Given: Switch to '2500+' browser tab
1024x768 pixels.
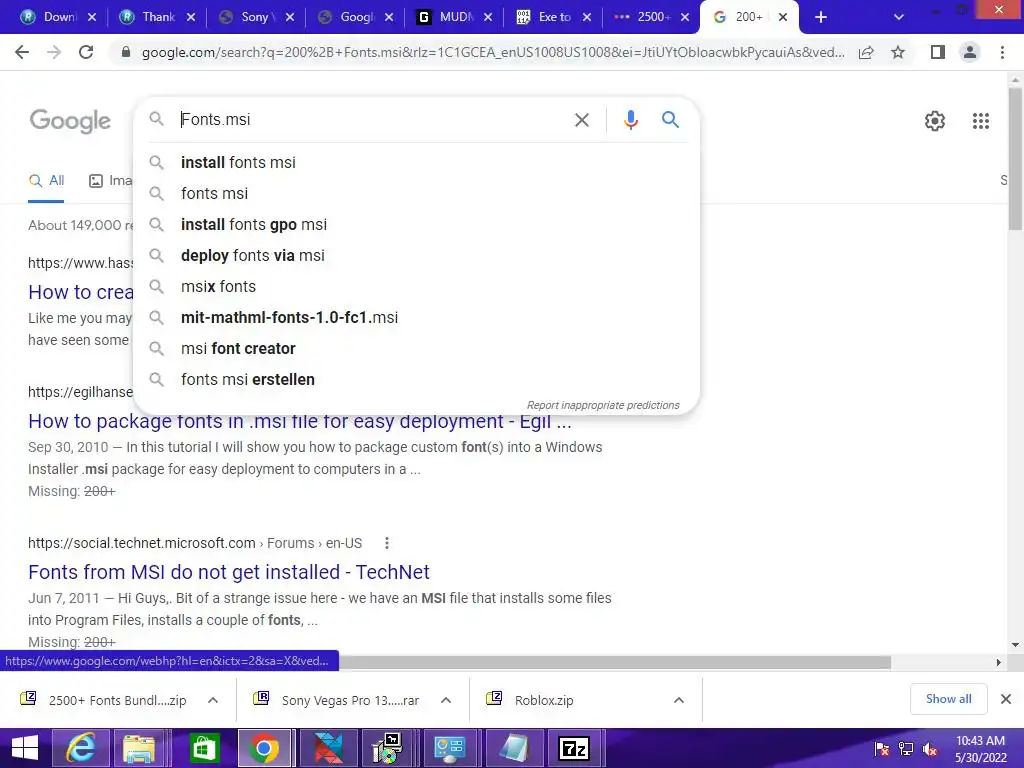Looking at the screenshot, I should coord(651,17).
